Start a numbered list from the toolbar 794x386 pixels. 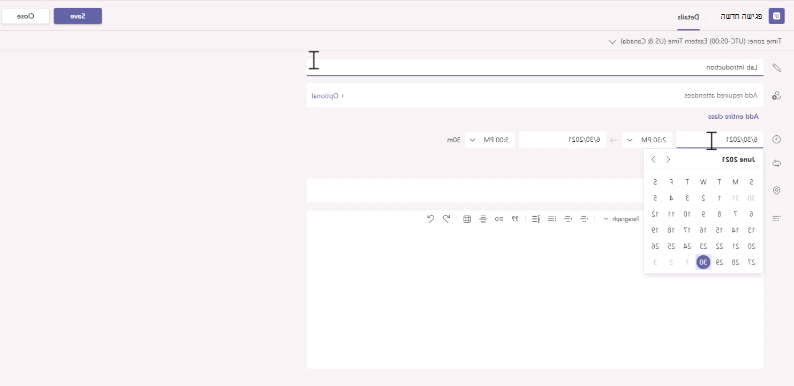point(536,219)
